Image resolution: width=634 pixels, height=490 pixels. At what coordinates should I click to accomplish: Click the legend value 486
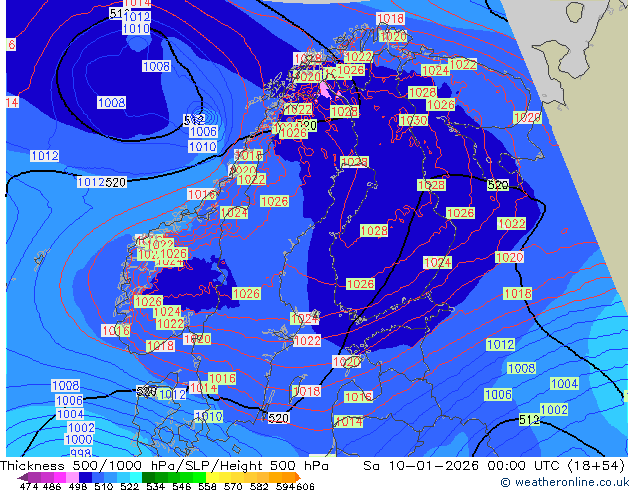click(x=51, y=486)
